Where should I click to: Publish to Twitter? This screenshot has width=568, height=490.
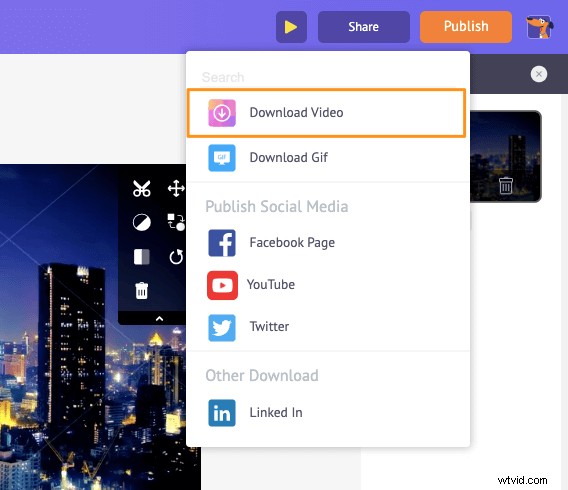point(328,327)
